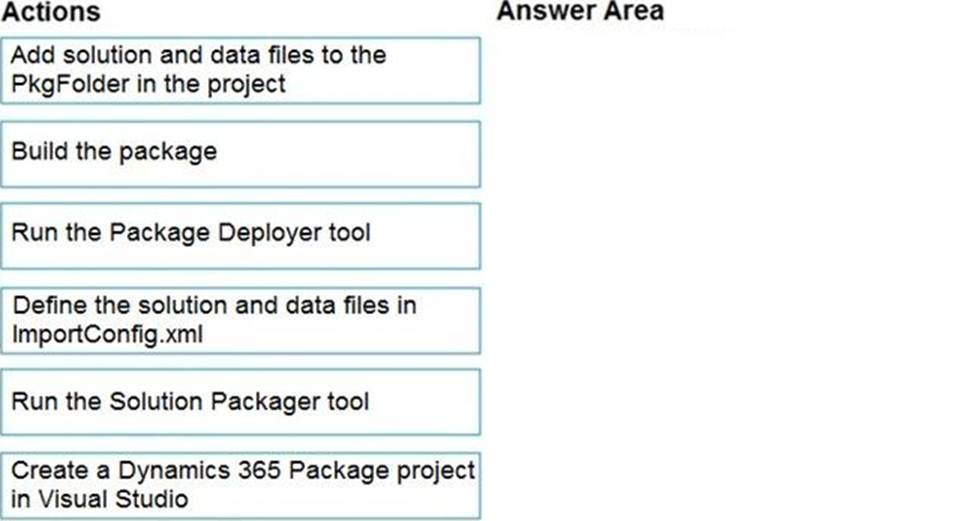Click the 'Actions' heading
The image size is (977, 521).
point(51,12)
